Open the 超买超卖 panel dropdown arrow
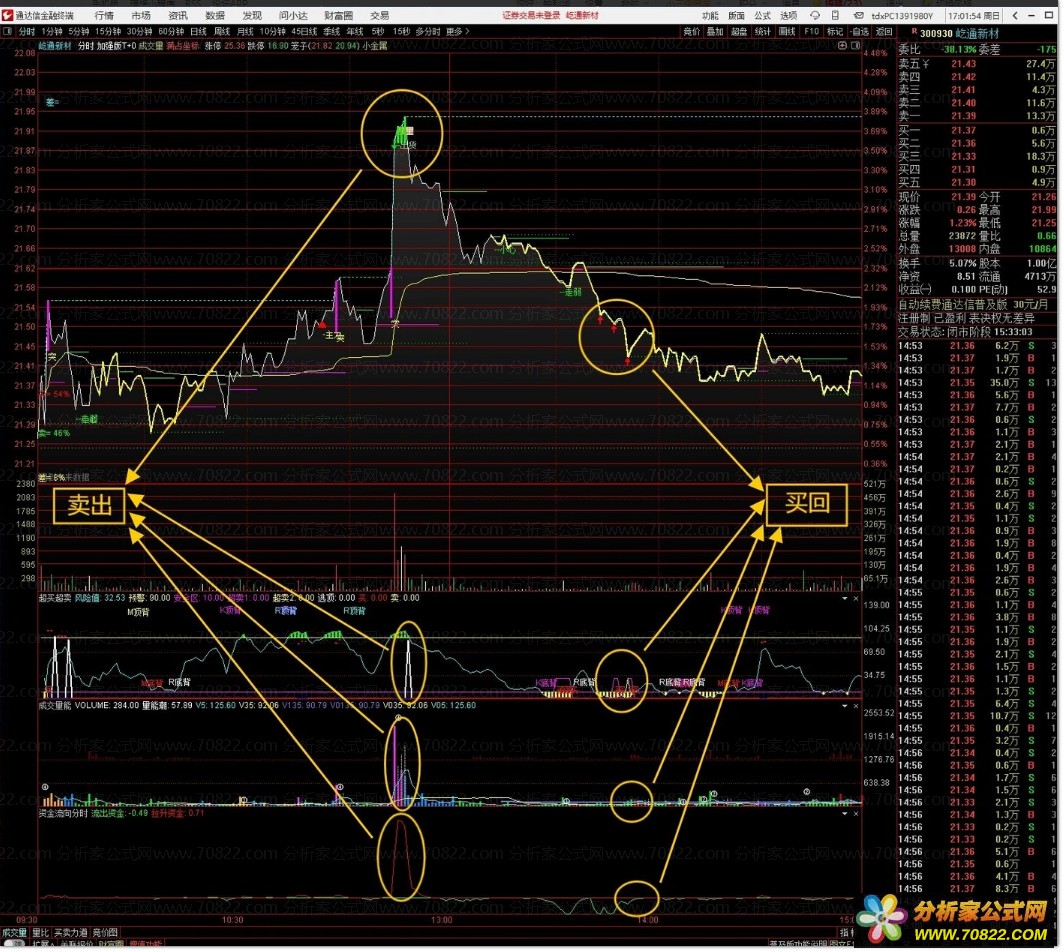1064x951 pixels. 845,599
